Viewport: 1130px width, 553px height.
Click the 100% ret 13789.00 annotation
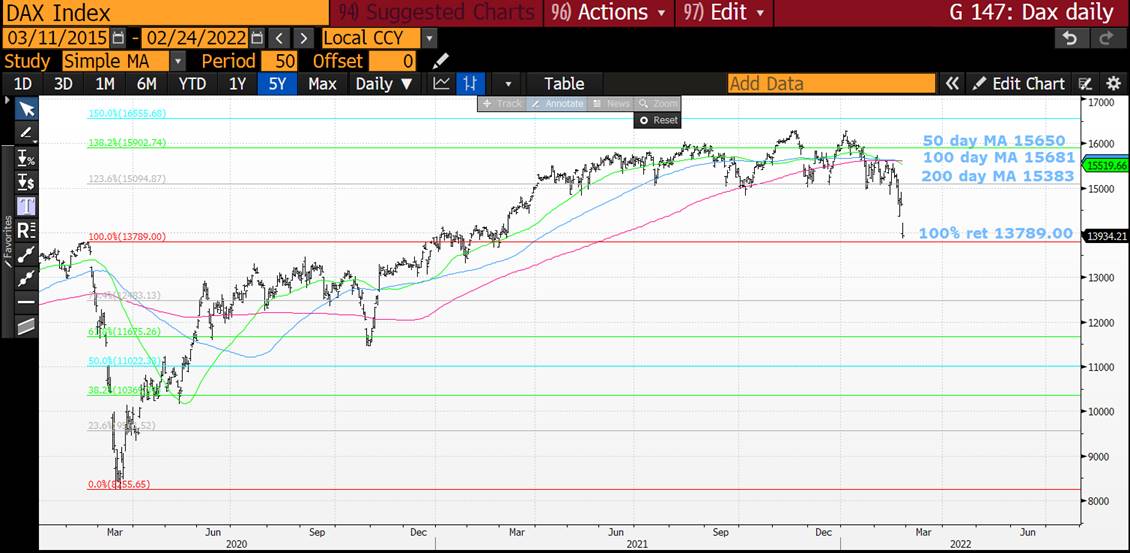[x=996, y=234]
